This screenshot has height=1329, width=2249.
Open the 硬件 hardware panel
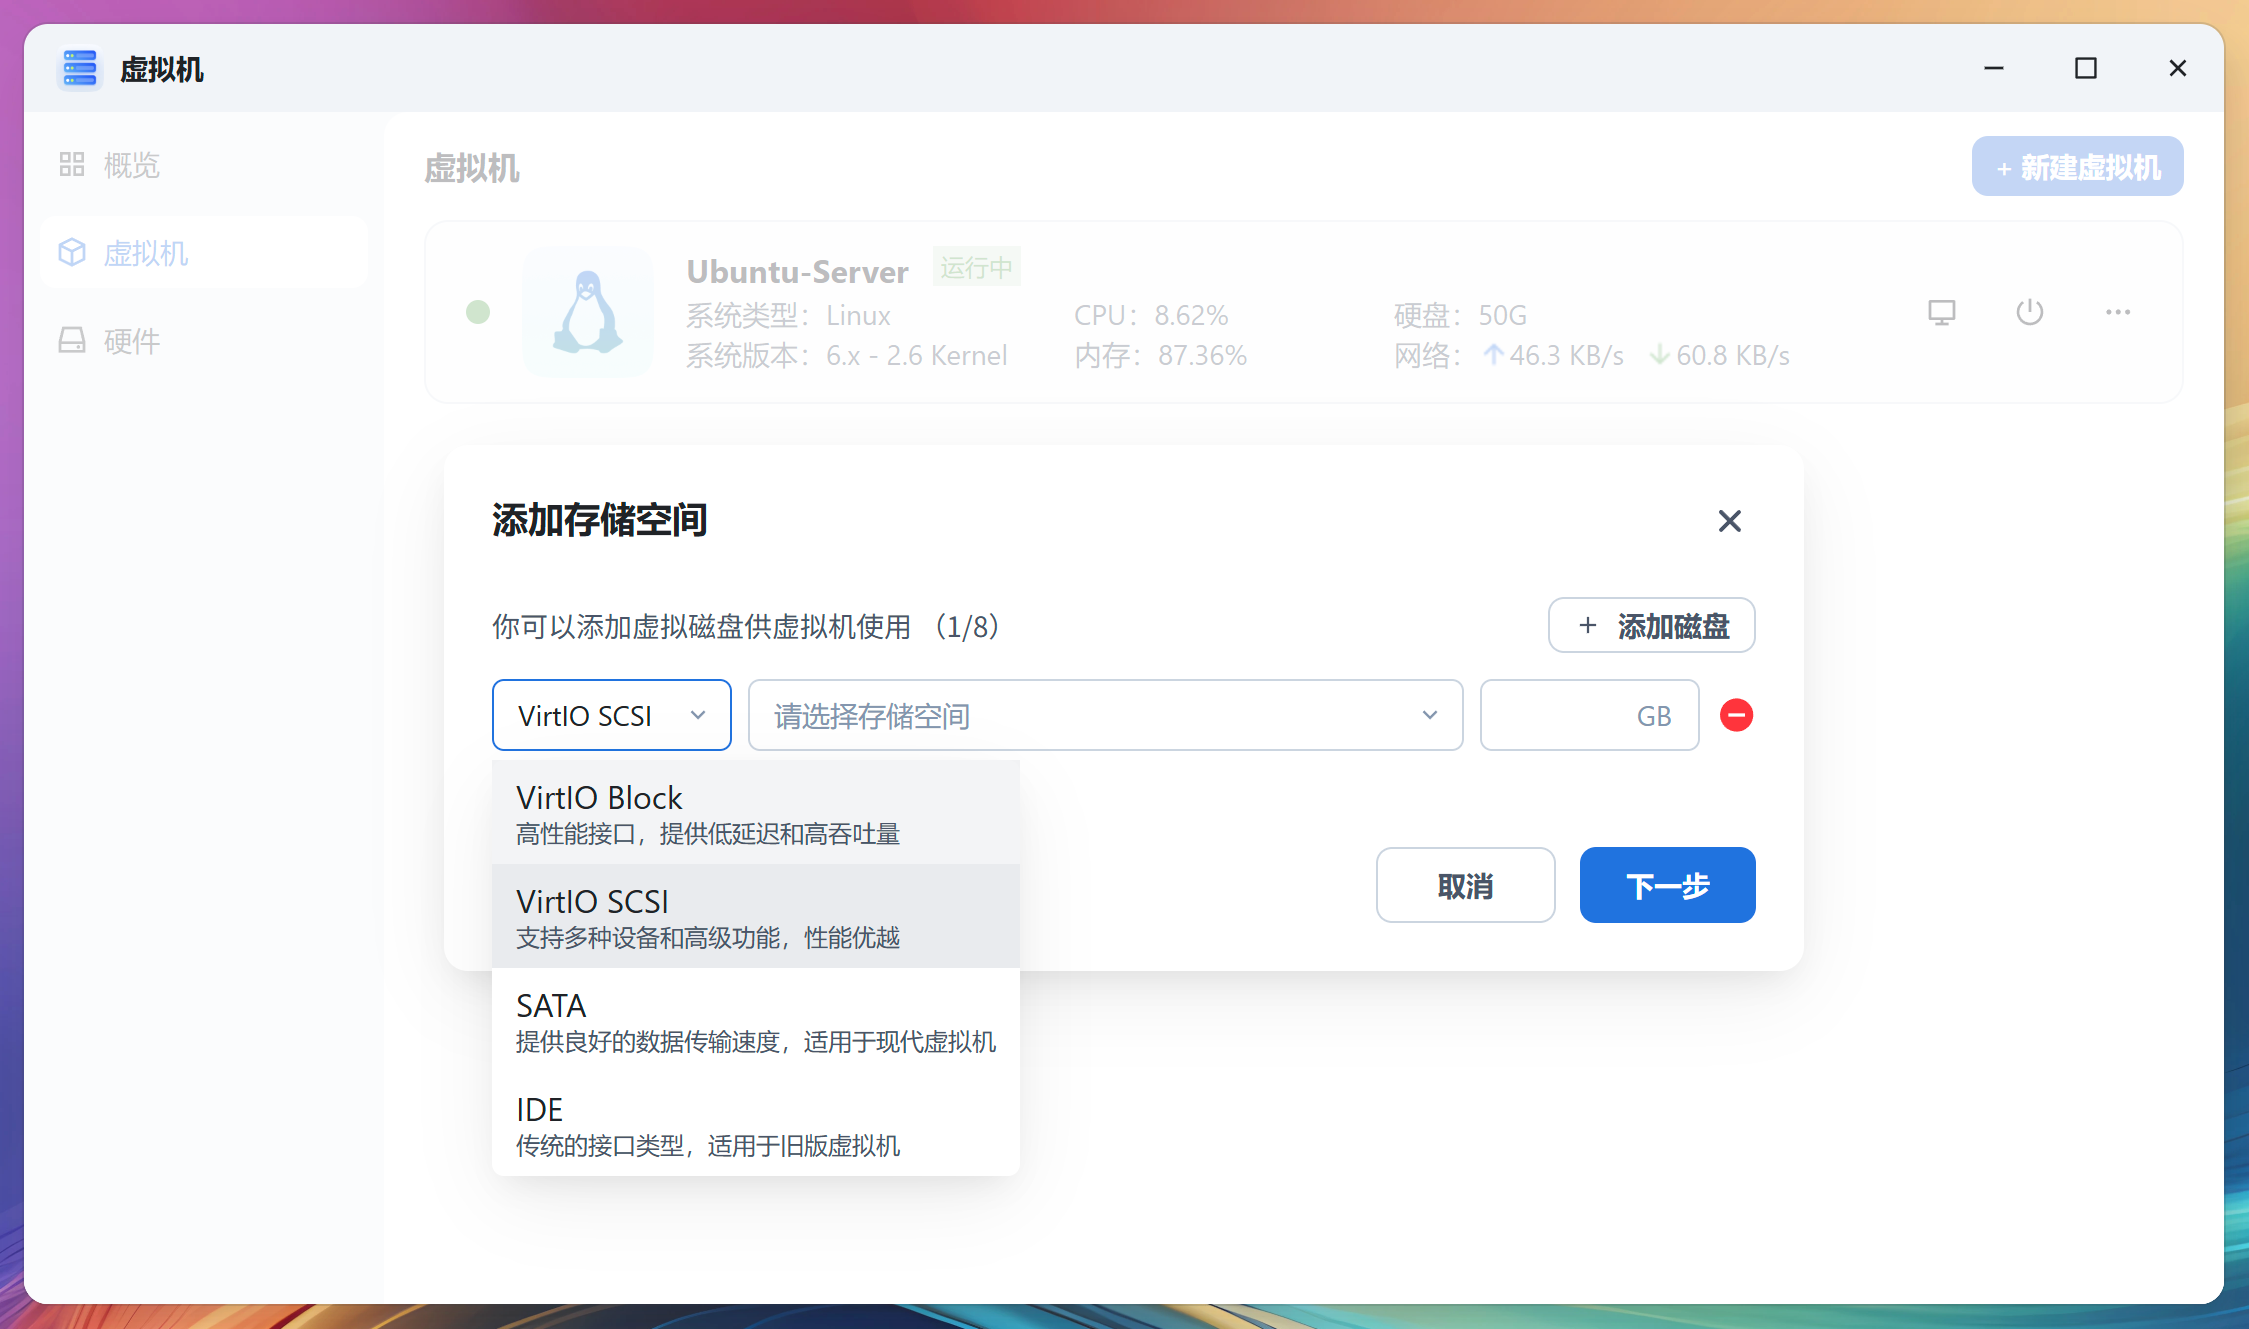(130, 341)
